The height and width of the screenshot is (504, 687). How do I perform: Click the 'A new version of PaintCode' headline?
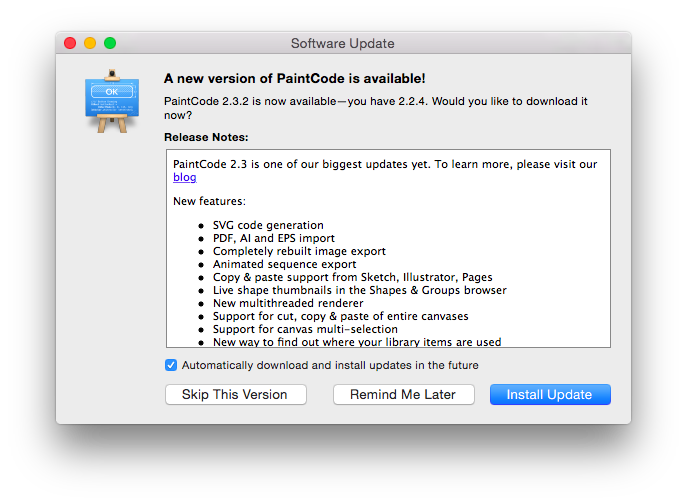294,78
